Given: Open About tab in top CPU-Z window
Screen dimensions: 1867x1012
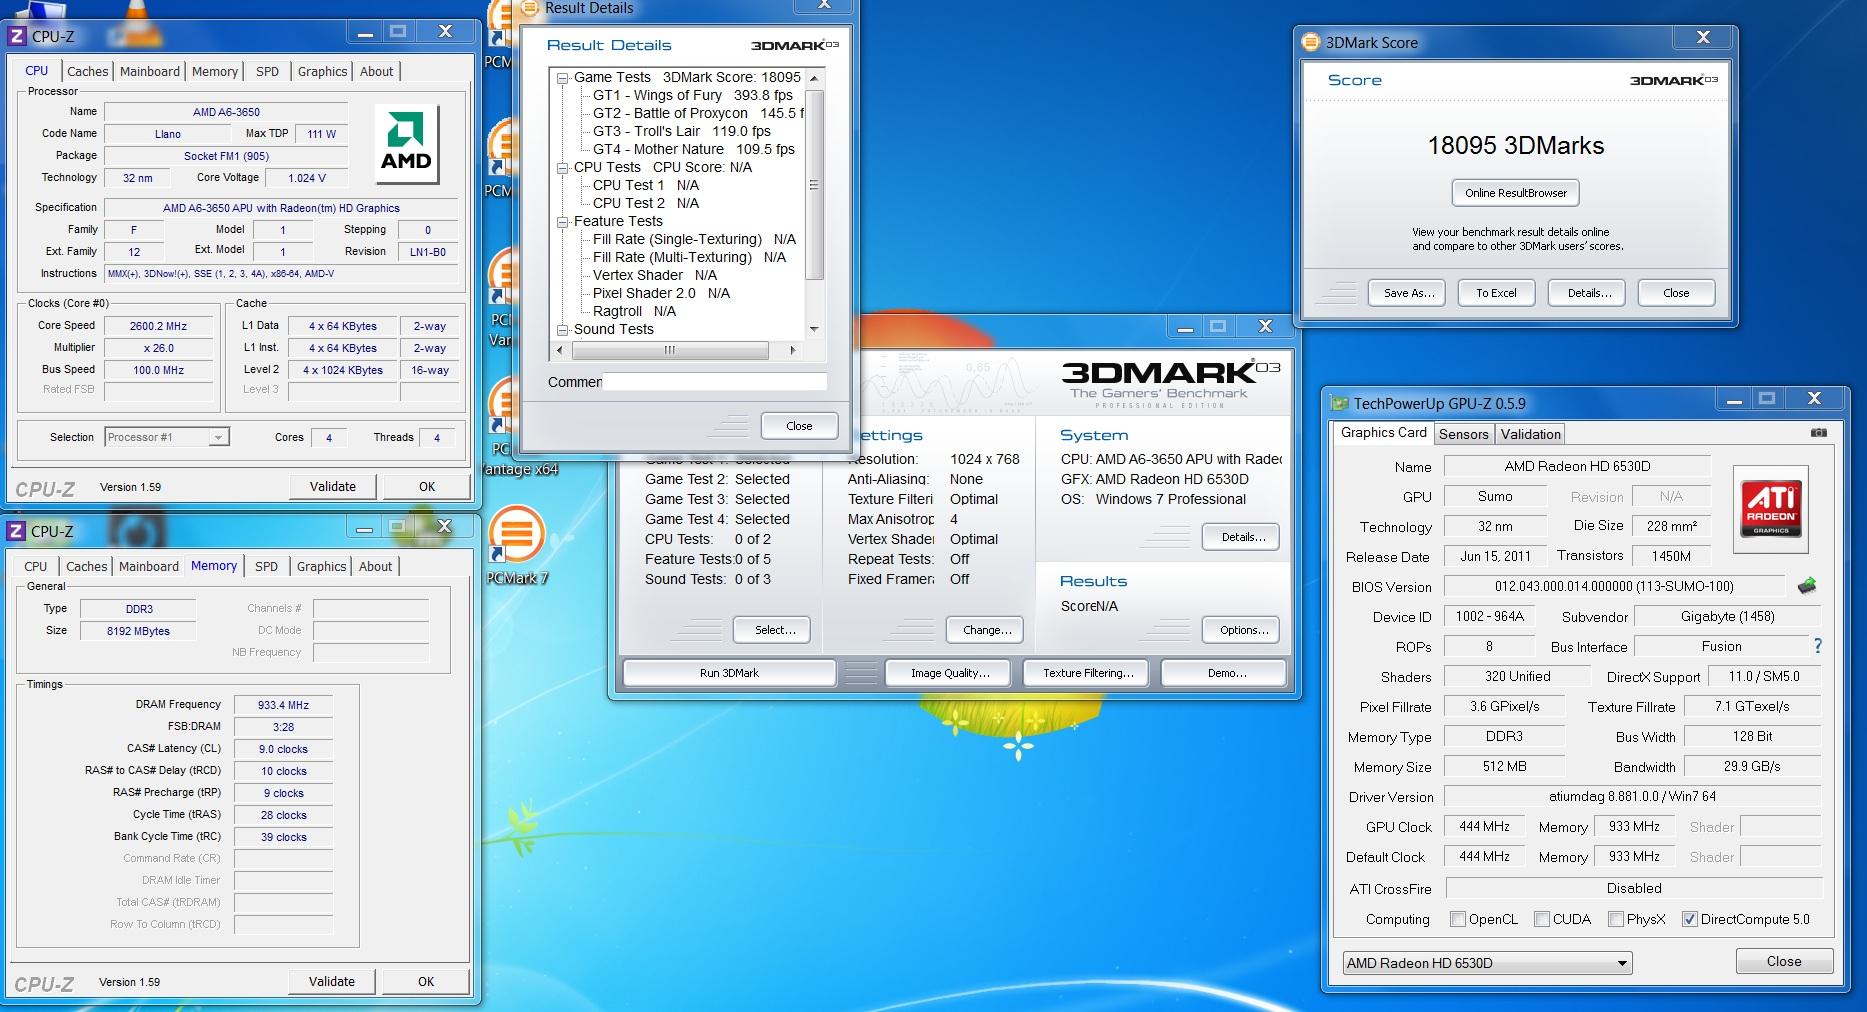Looking at the screenshot, I should click(376, 72).
